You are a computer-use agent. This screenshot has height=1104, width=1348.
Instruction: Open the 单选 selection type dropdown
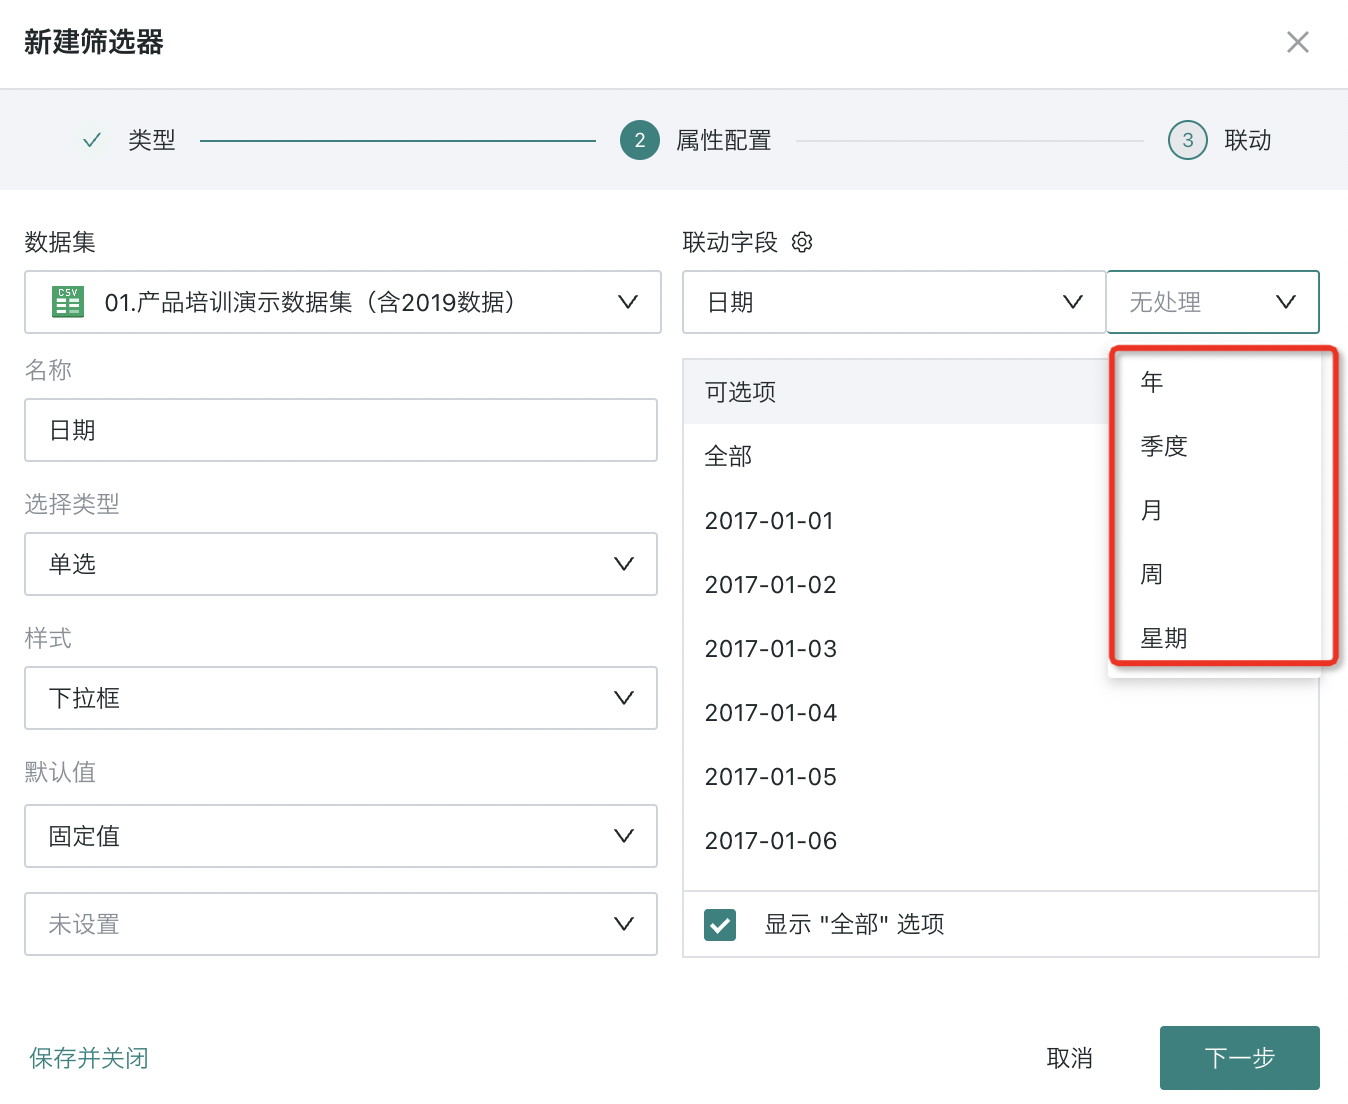(341, 564)
